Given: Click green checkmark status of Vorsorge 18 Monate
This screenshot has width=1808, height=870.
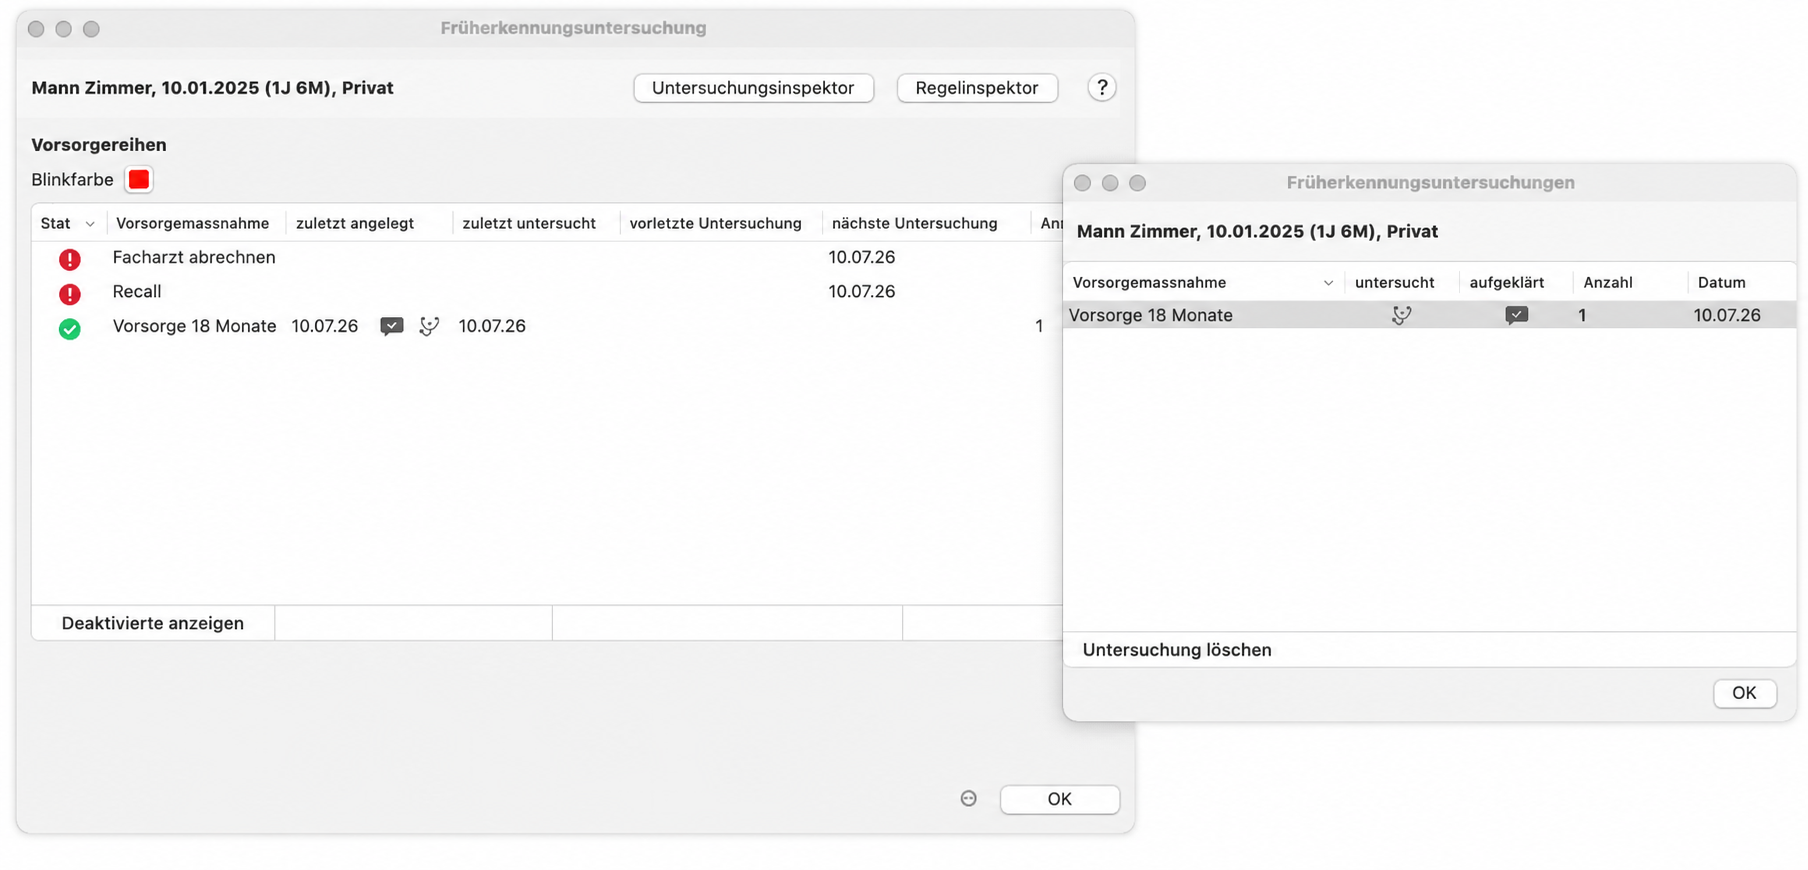Looking at the screenshot, I should coord(69,328).
